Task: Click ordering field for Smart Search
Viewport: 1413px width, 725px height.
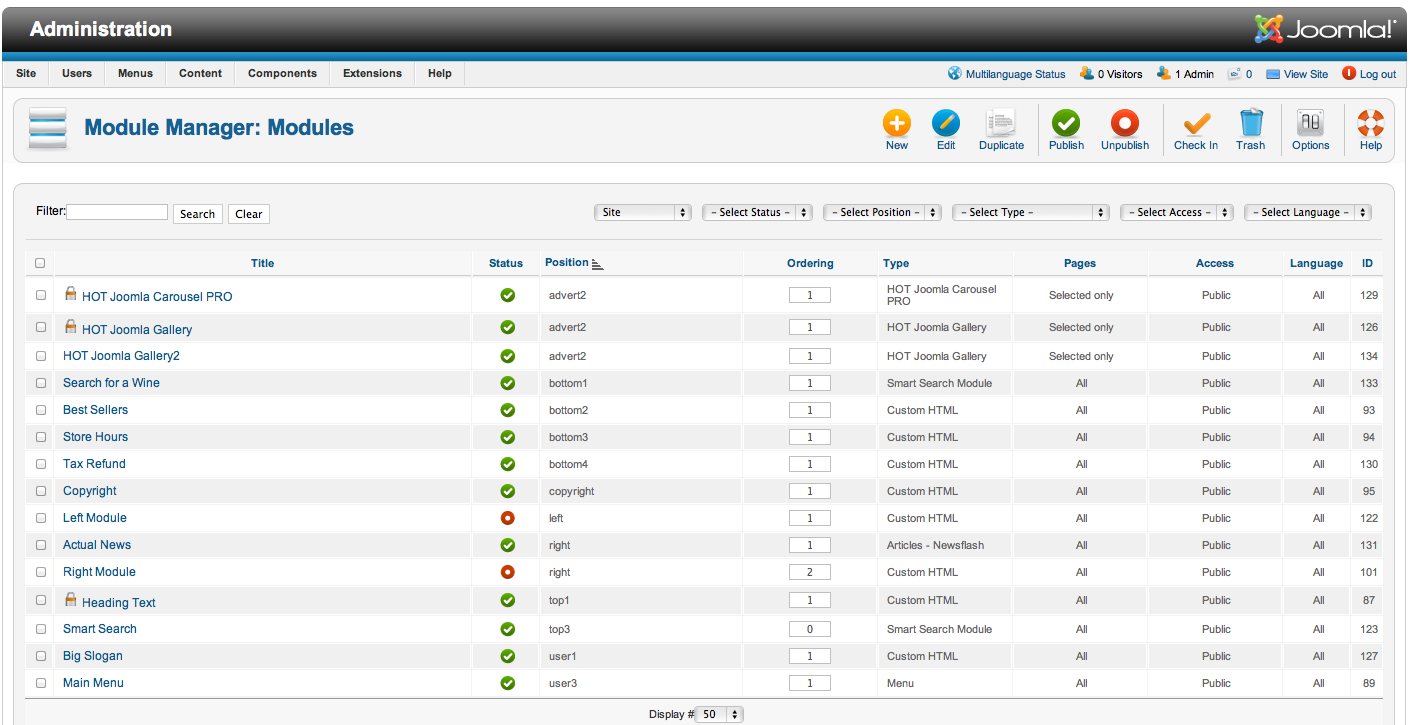Action: [810, 629]
